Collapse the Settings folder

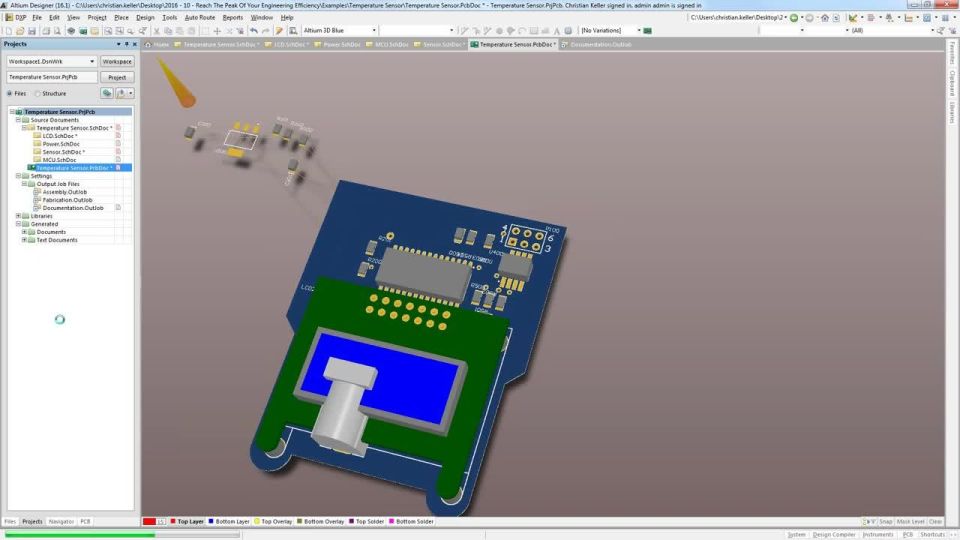point(18,176)
